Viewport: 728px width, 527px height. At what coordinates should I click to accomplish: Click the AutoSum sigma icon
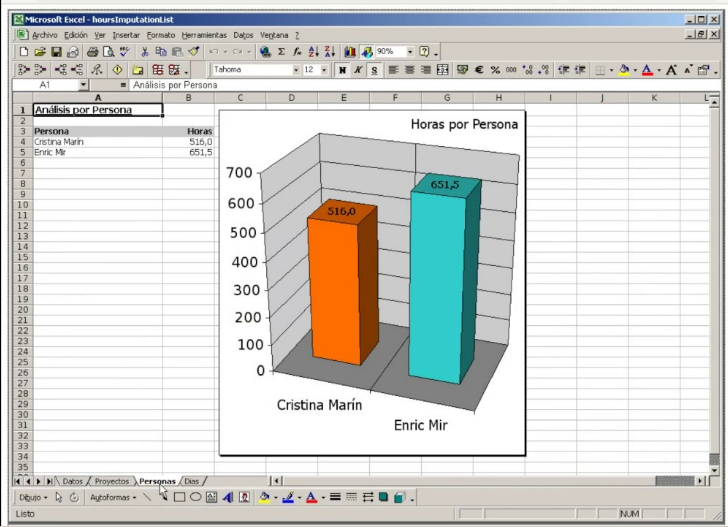click(281, 52)
